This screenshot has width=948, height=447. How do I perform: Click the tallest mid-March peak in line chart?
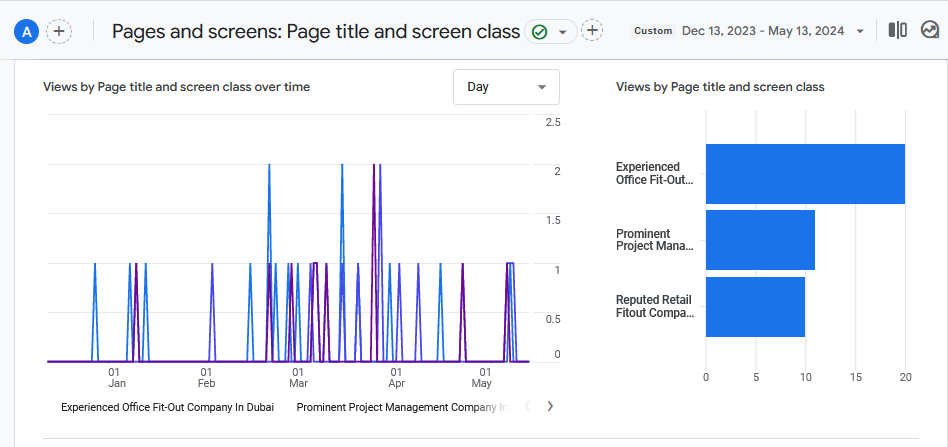(342, 166)
